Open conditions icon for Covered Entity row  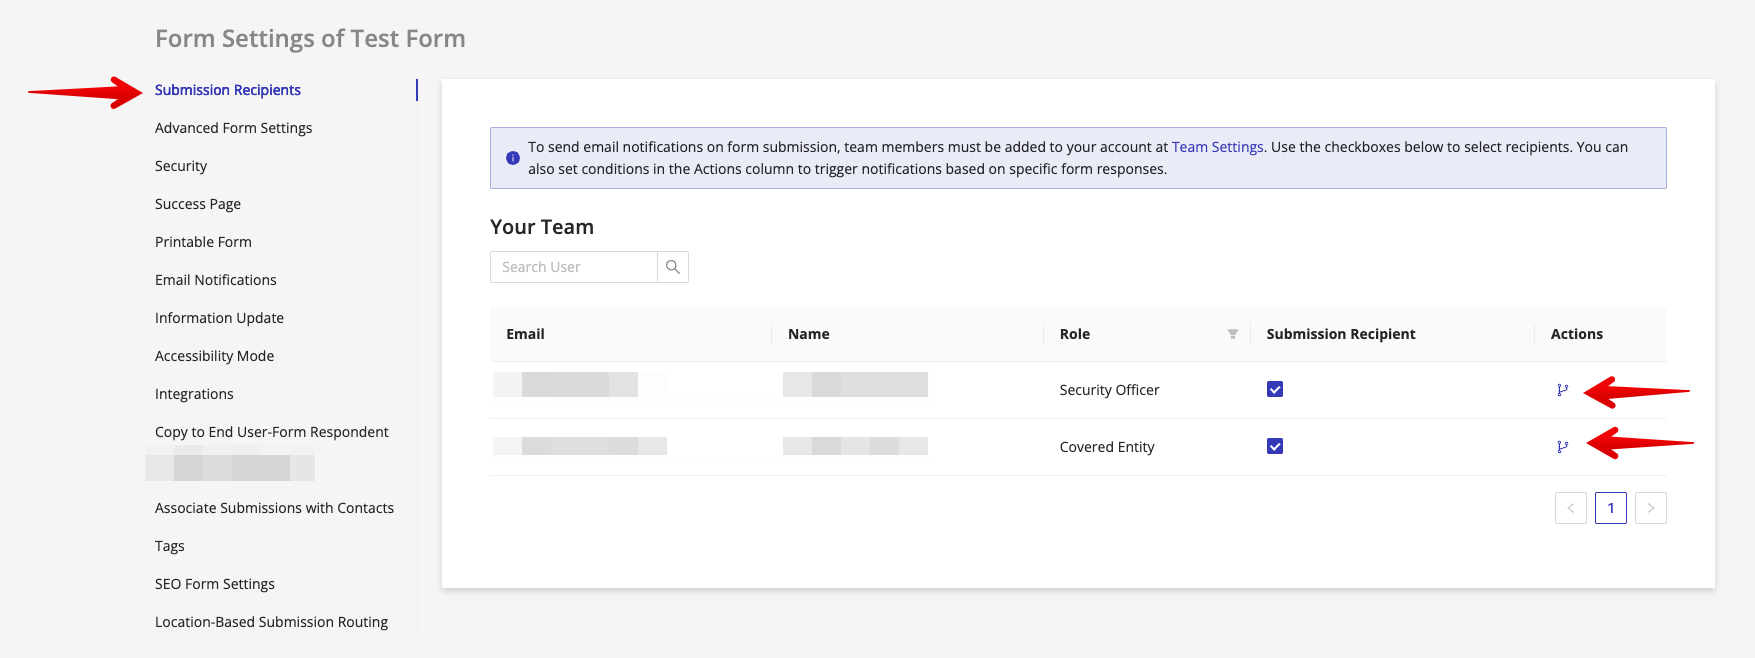click(x=1562, y=447)
